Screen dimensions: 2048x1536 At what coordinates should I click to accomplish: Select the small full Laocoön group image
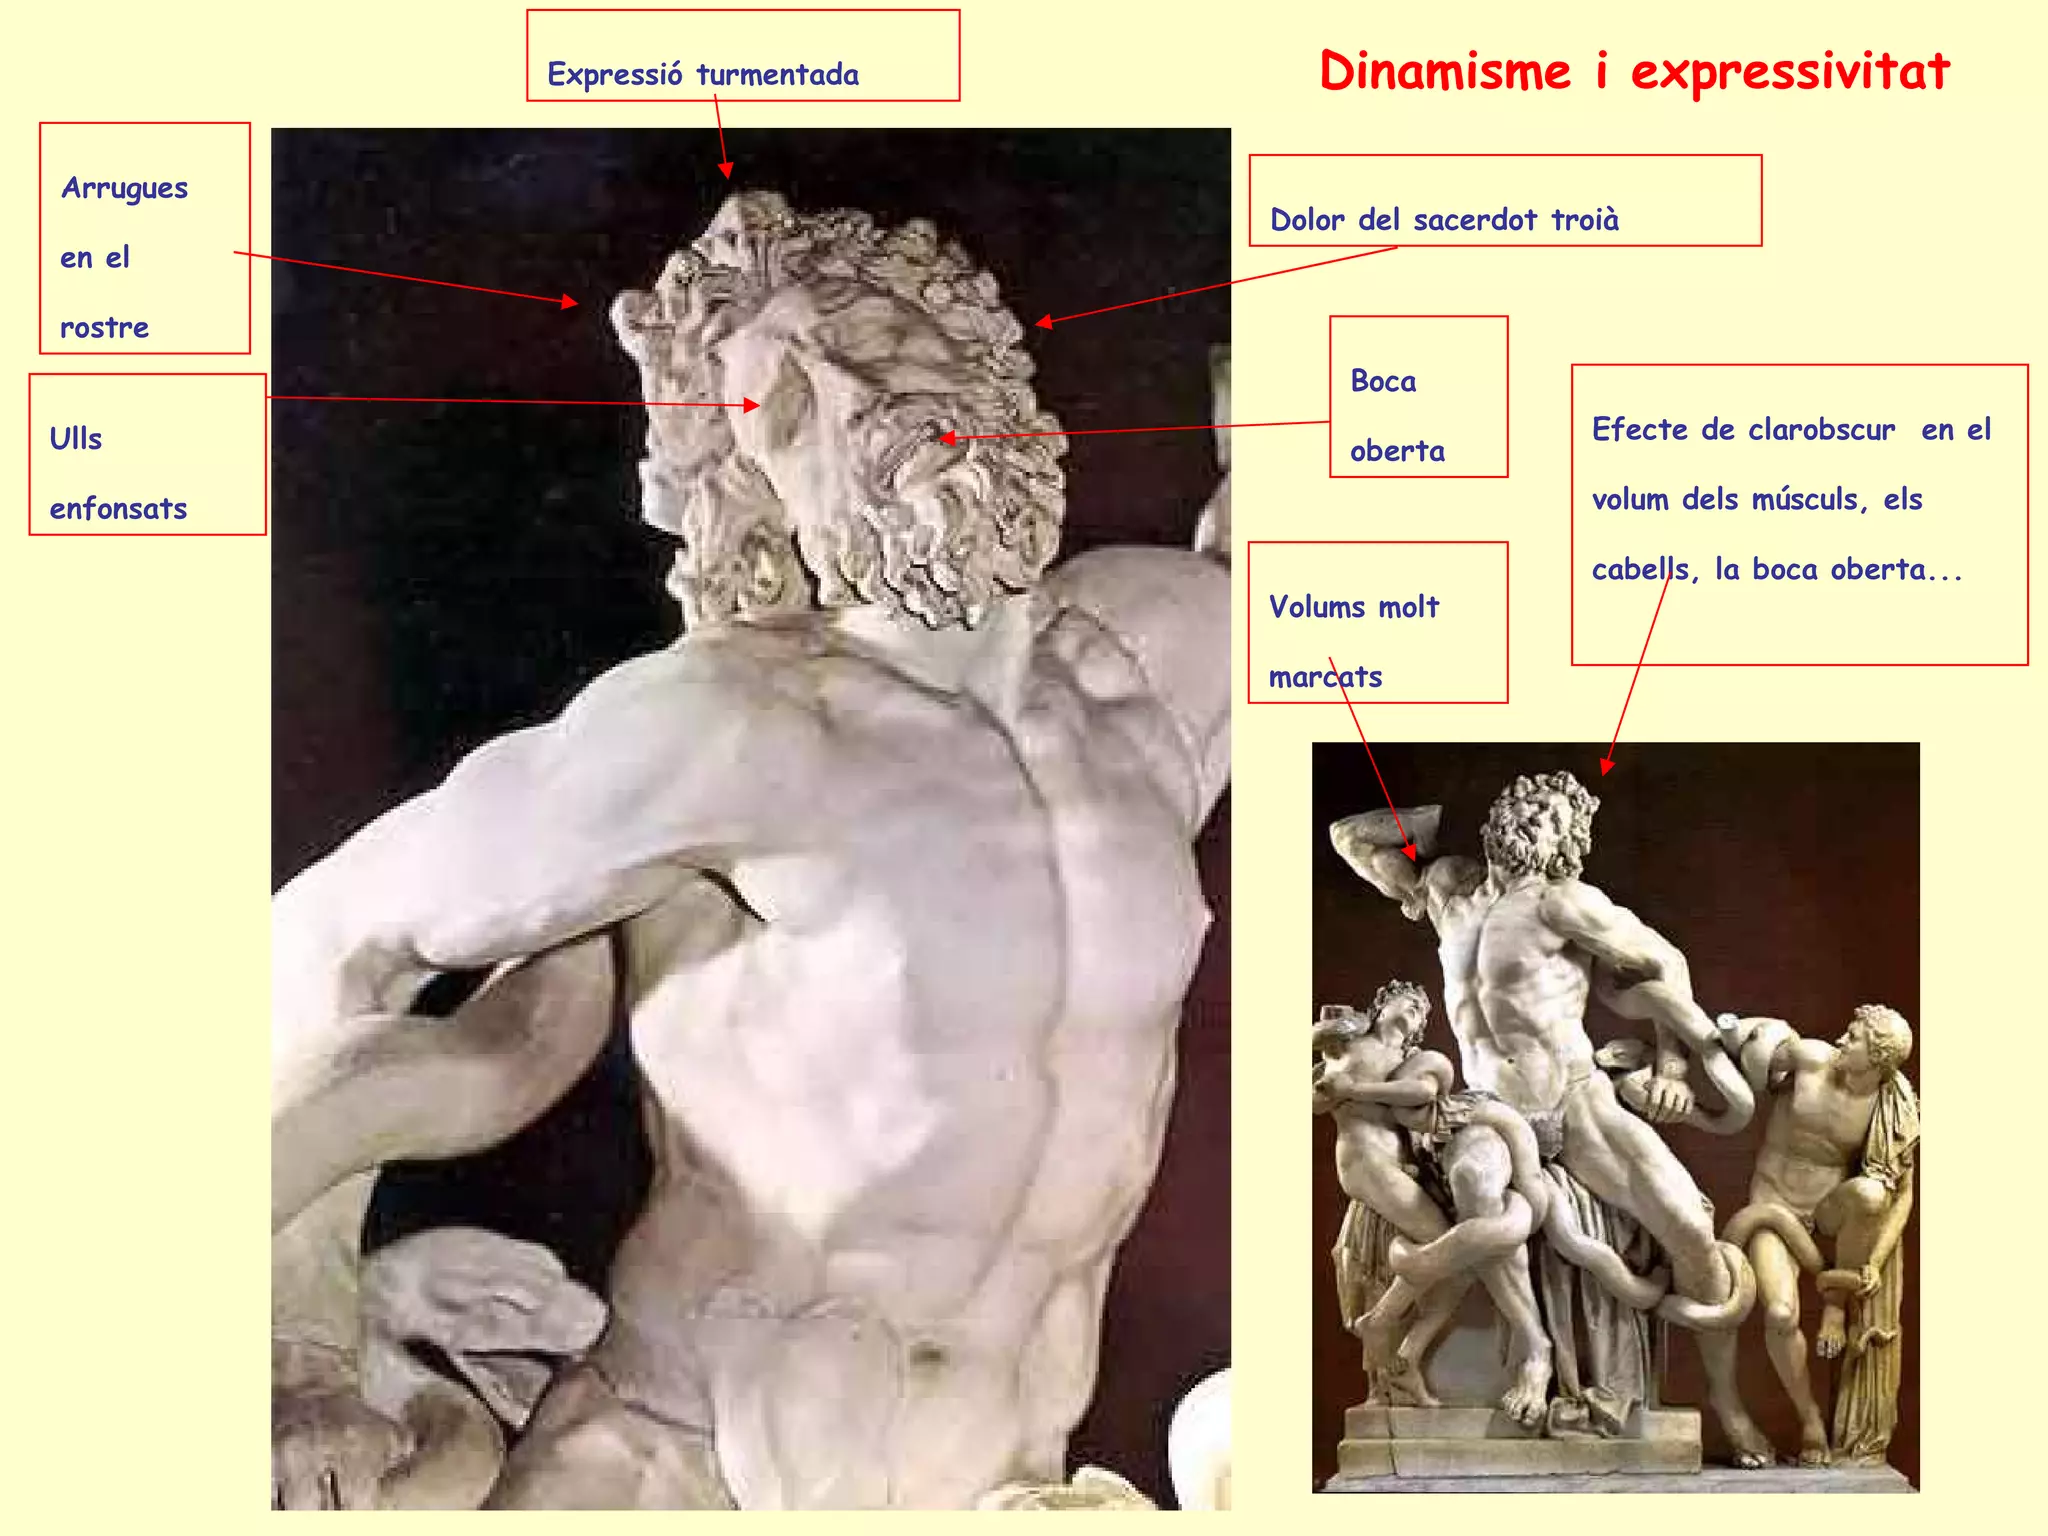point(1614,1117)
